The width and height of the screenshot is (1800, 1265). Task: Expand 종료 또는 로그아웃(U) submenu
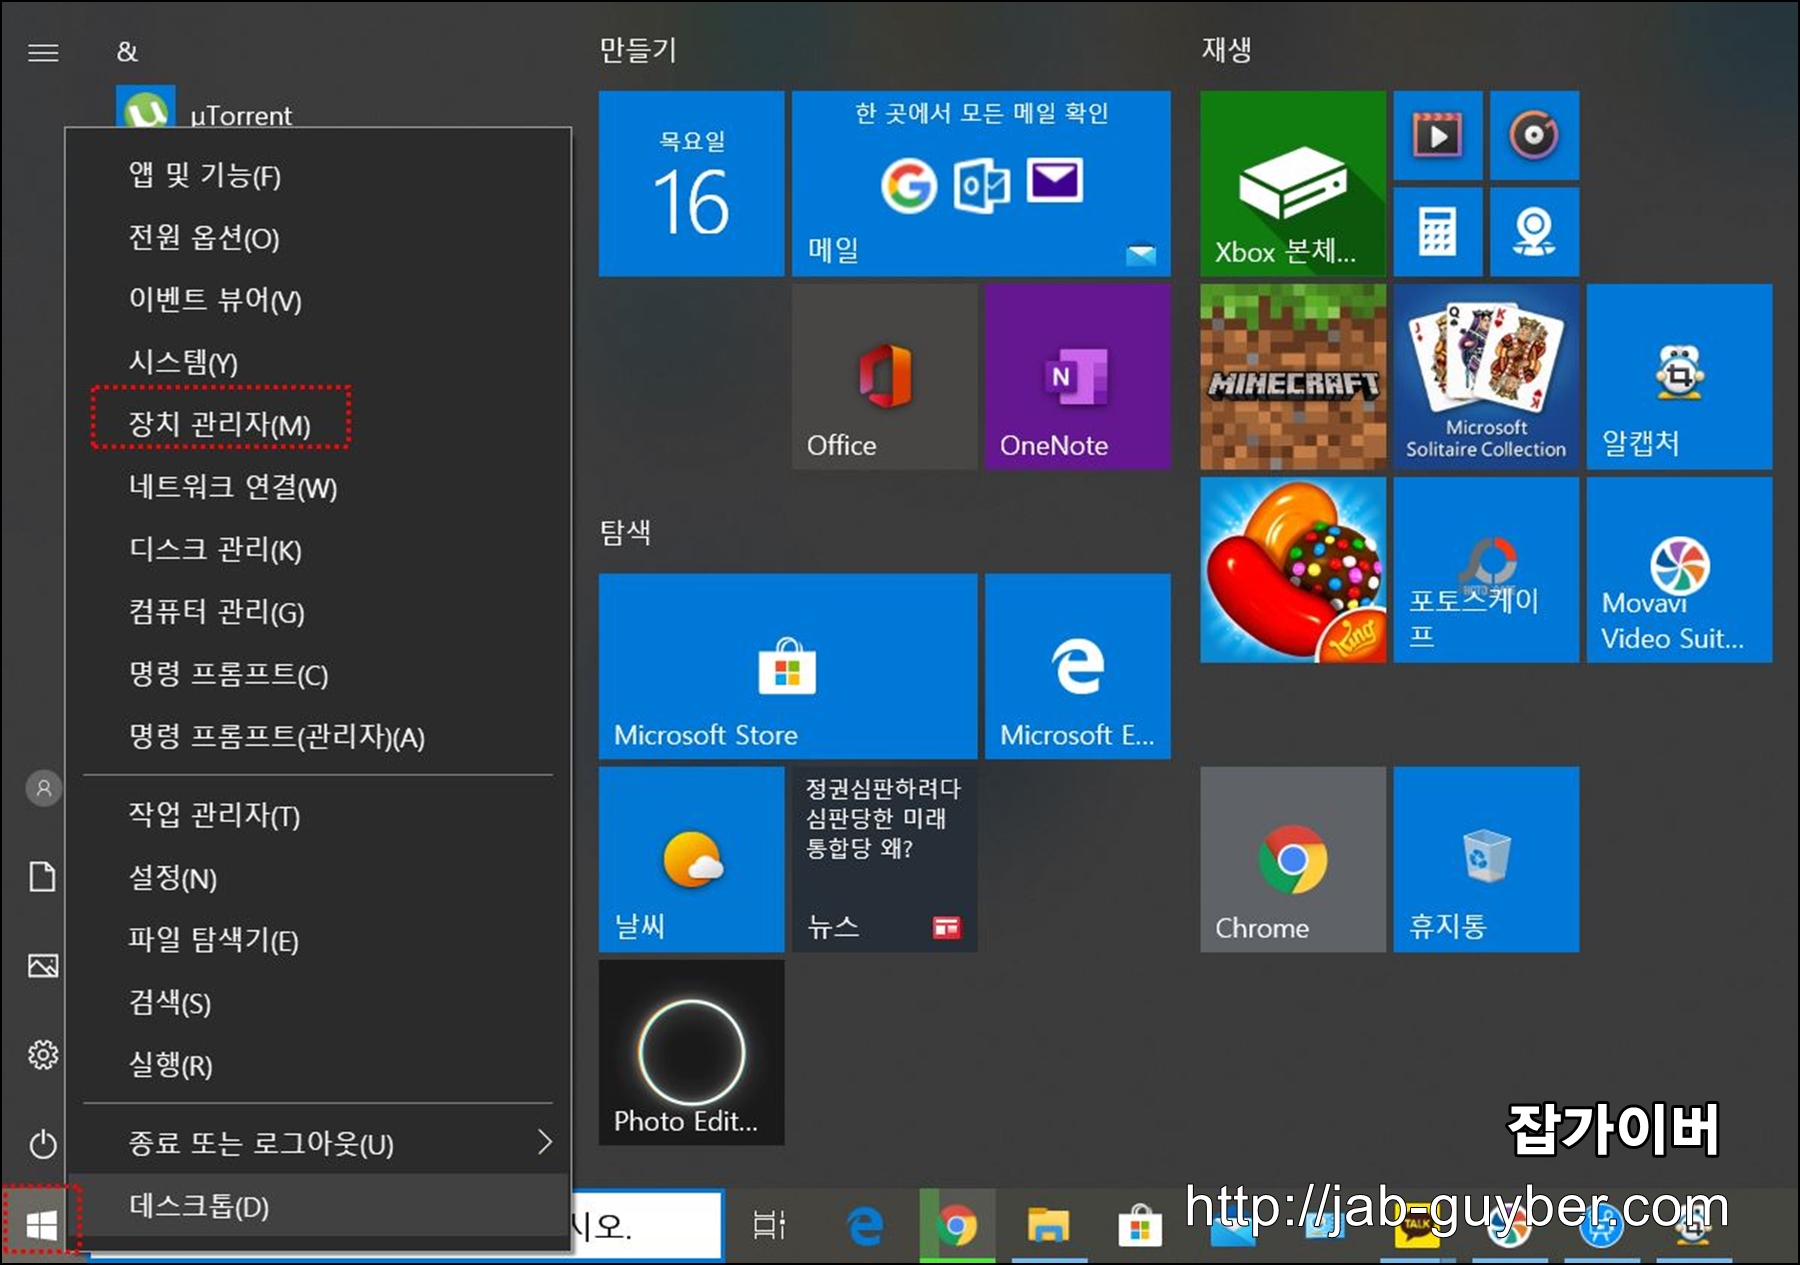point(319,1142)
